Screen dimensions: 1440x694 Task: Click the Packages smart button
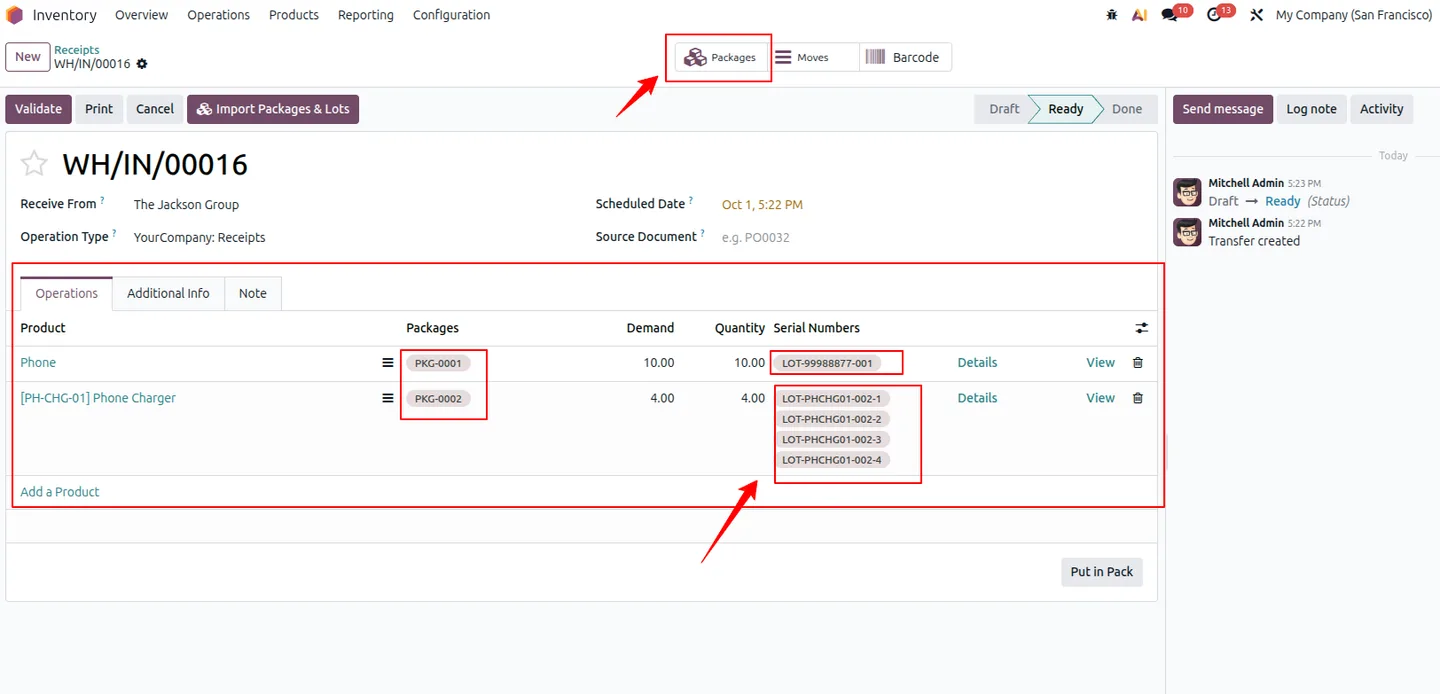pyautogui.click(x=720, y=57)
